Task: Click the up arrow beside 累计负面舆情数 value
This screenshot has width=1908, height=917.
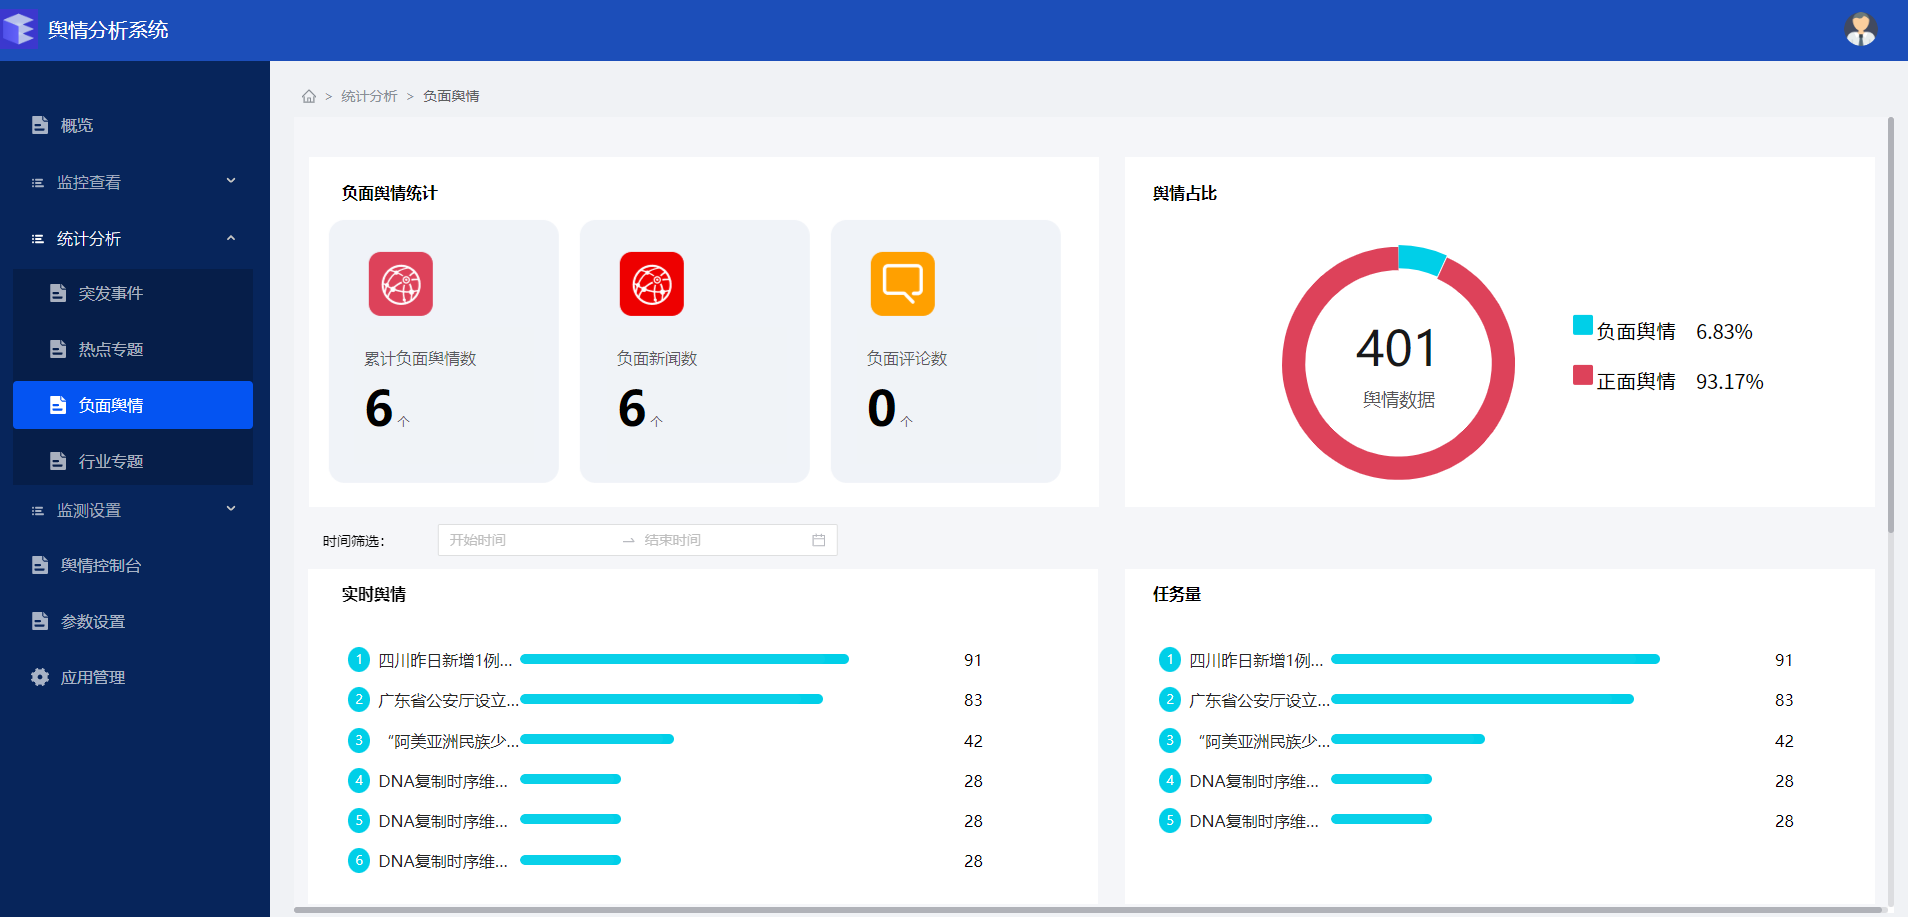Action: tap(404, 421)
